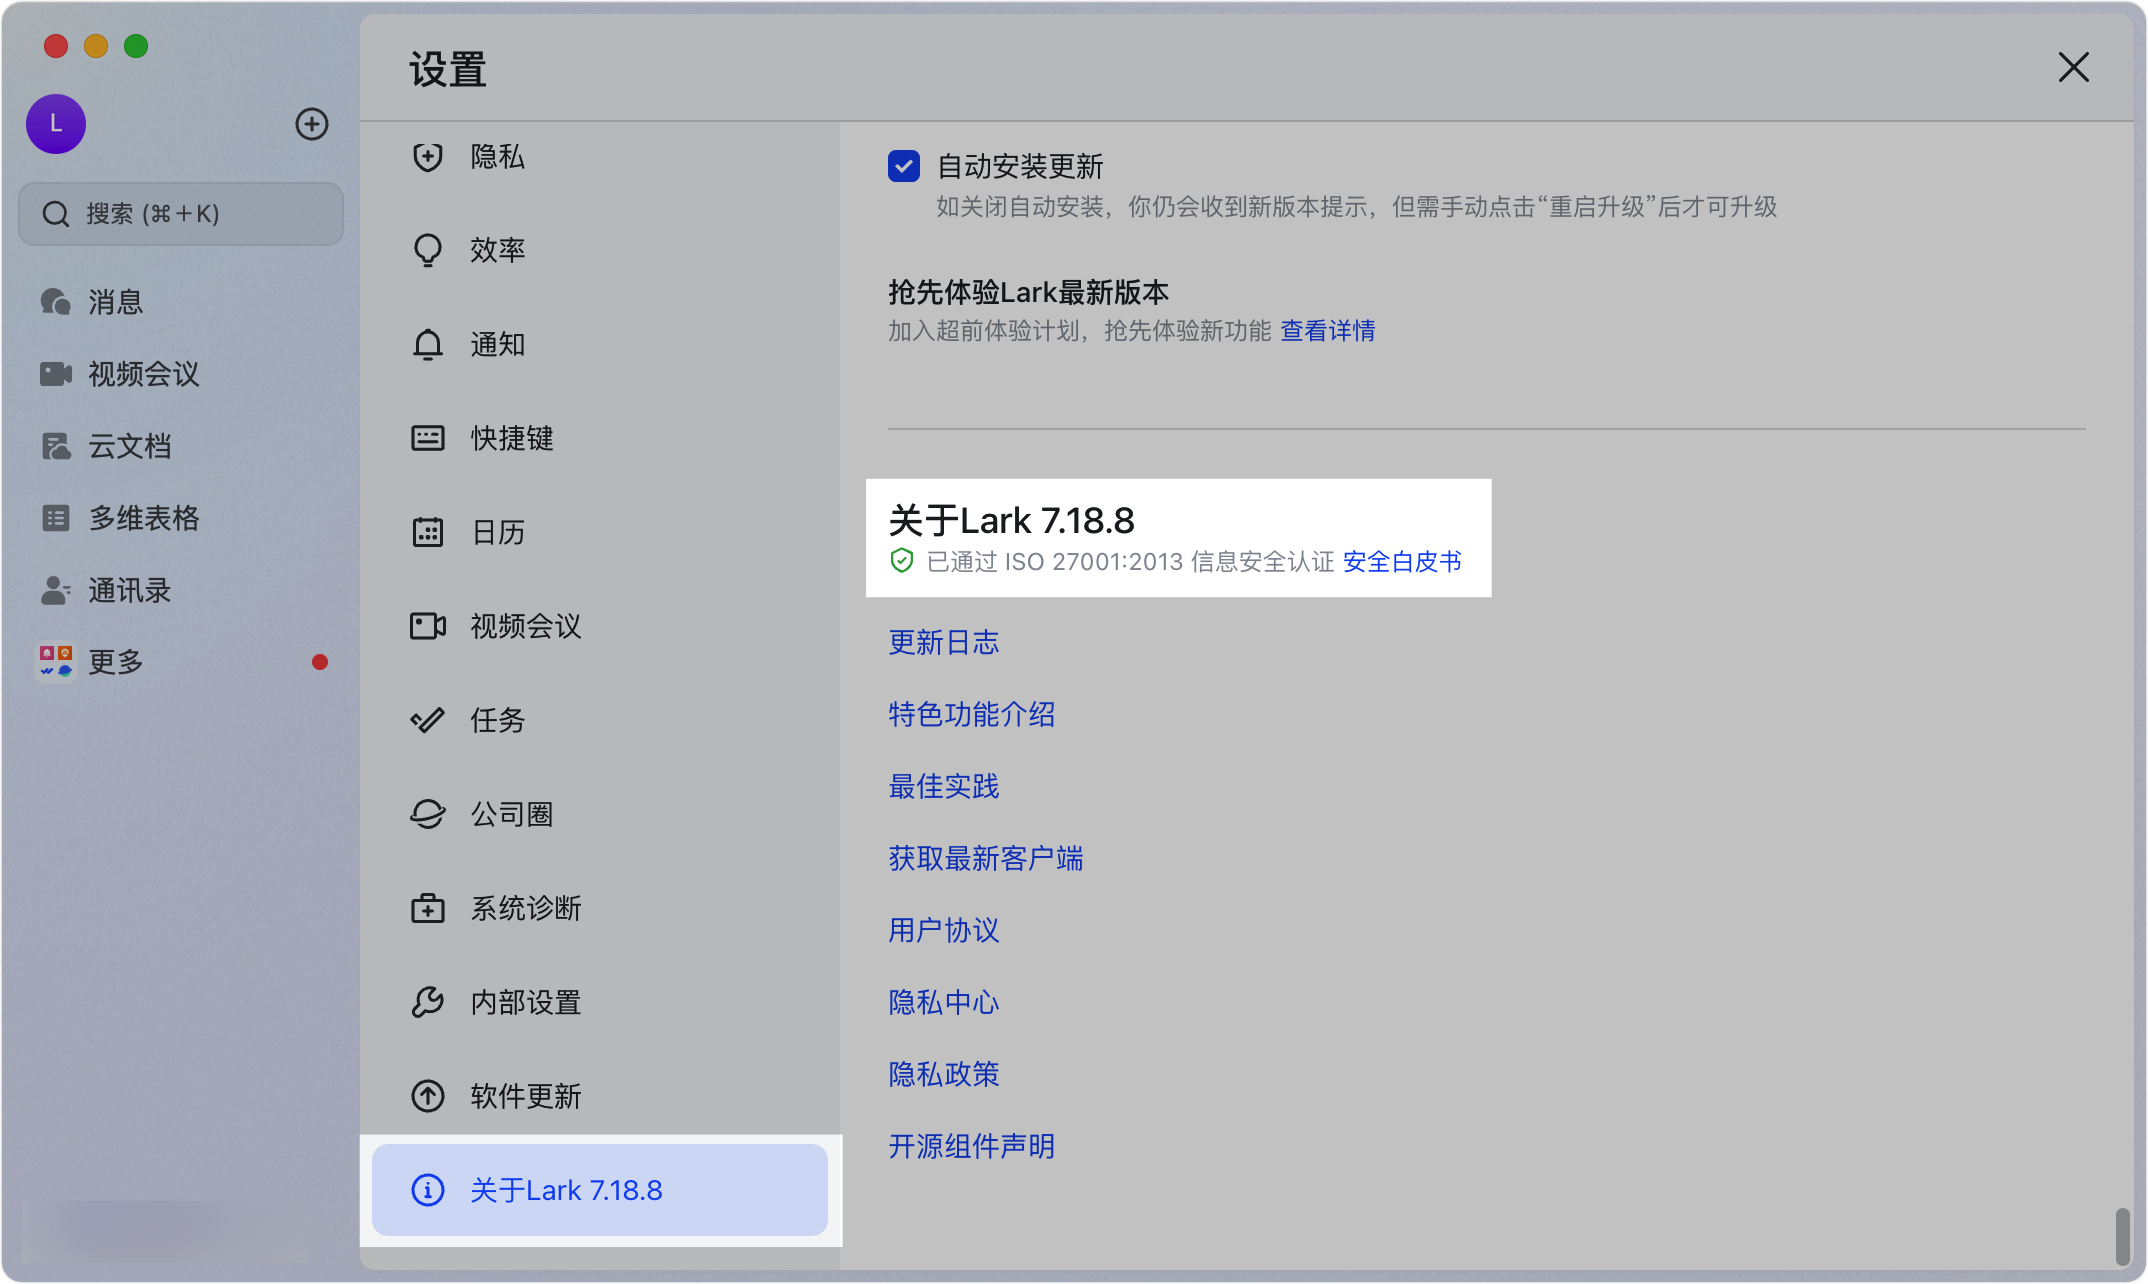Click the plus icon beside the avatar
This screenshot has height=1284, width=2148.
(x=312, y=124)
